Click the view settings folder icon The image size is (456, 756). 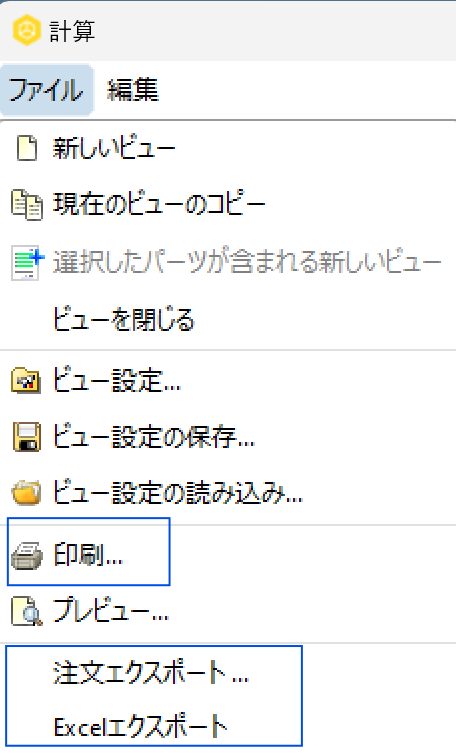[x=26, y=381]
